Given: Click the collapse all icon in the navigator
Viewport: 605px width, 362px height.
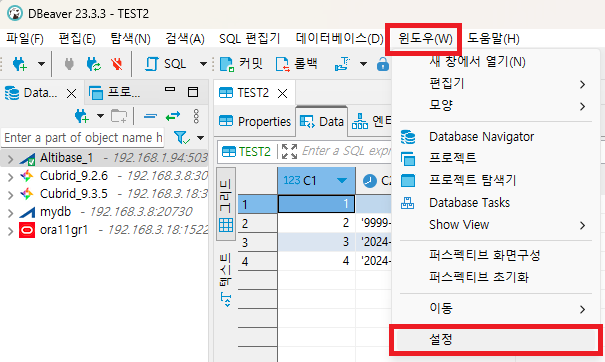Looking at the screenshot, I should [x=150, y=116].
